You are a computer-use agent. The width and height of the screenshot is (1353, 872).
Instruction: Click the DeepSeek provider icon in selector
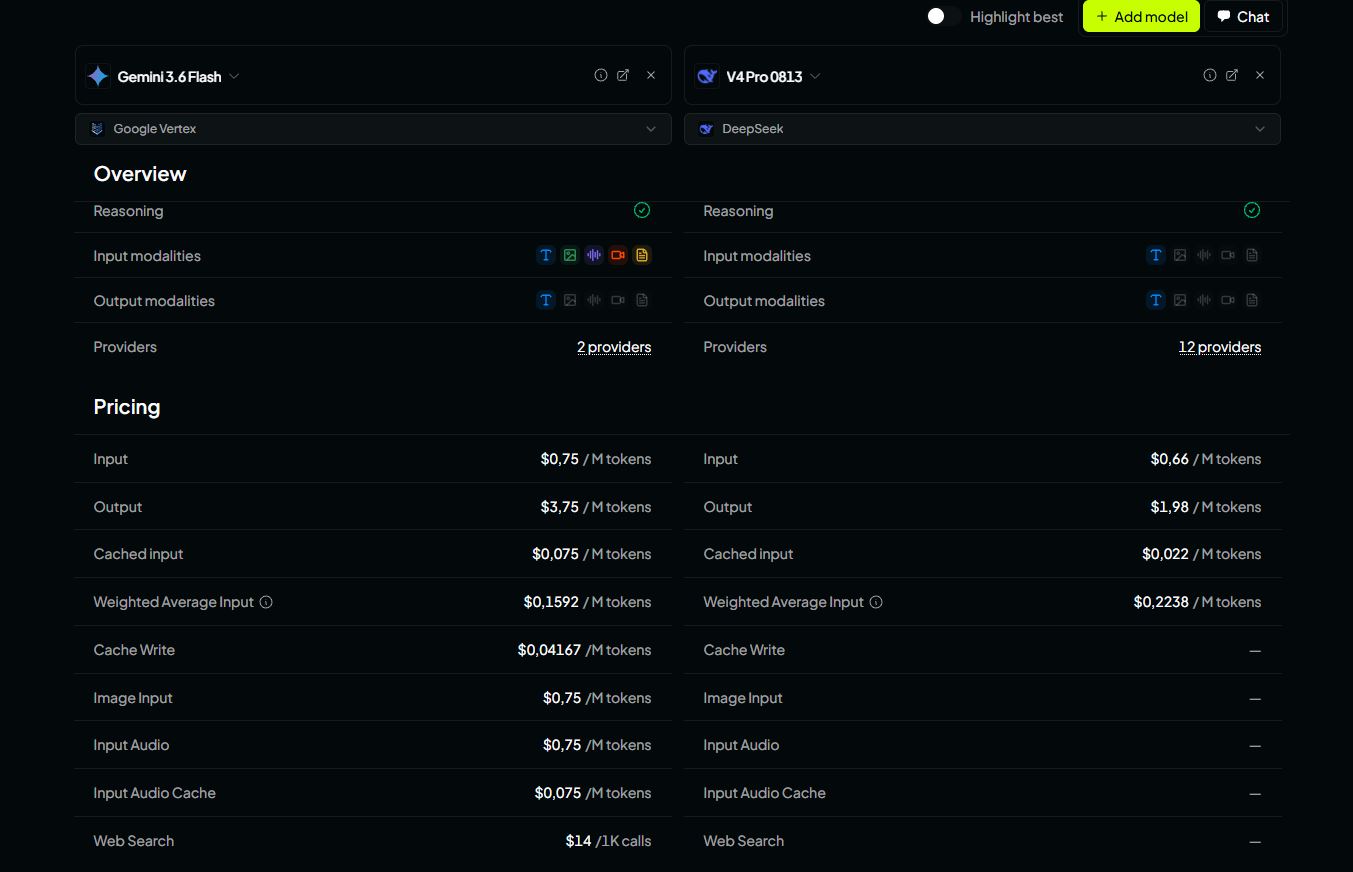(706, 129)
